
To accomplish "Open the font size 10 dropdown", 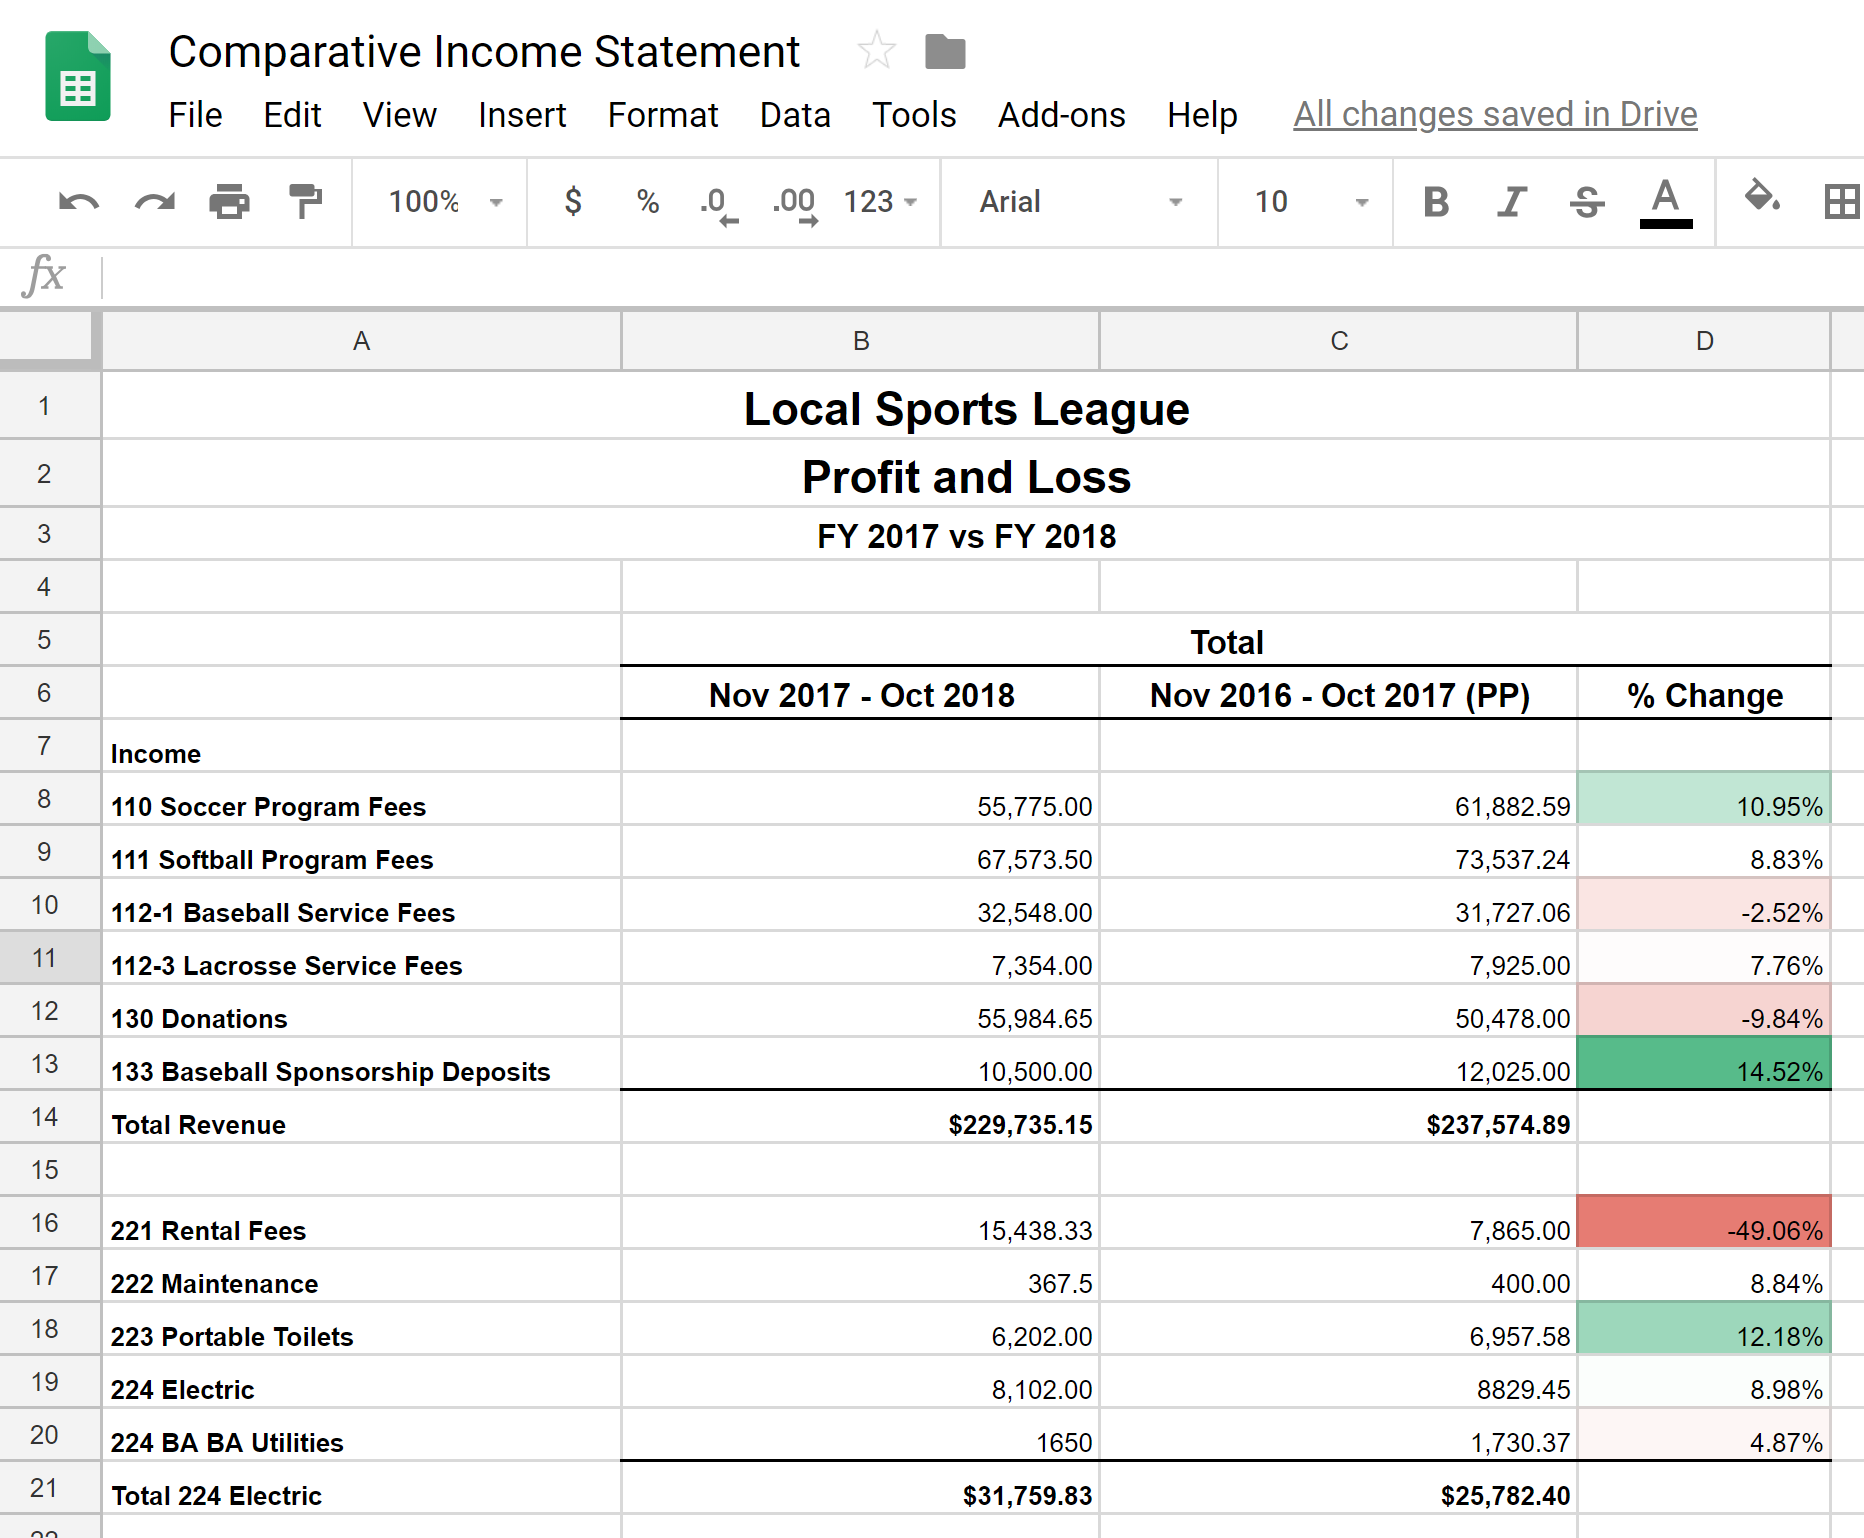I will (1311, 202).
